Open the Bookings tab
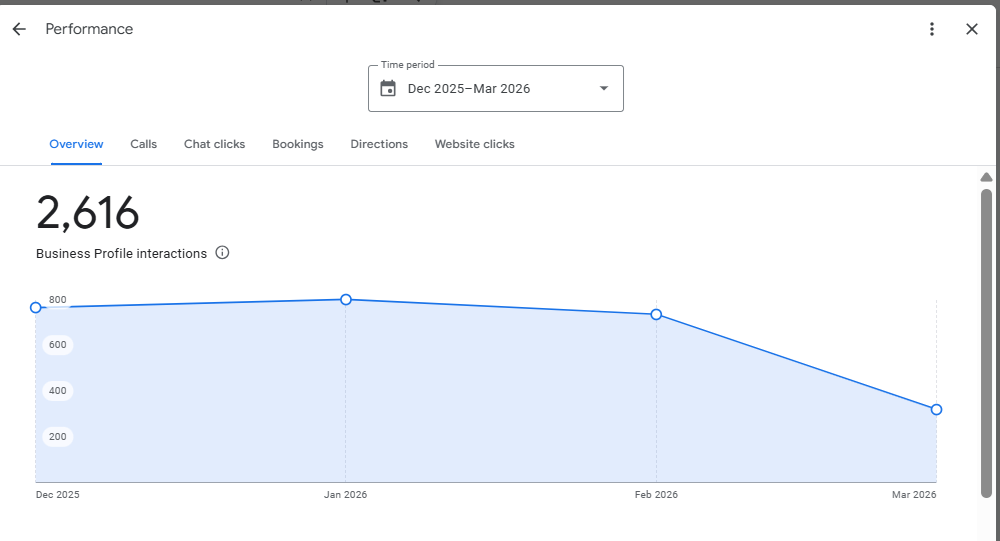This screenshot has height=541, width=1000. click(298, 144)
